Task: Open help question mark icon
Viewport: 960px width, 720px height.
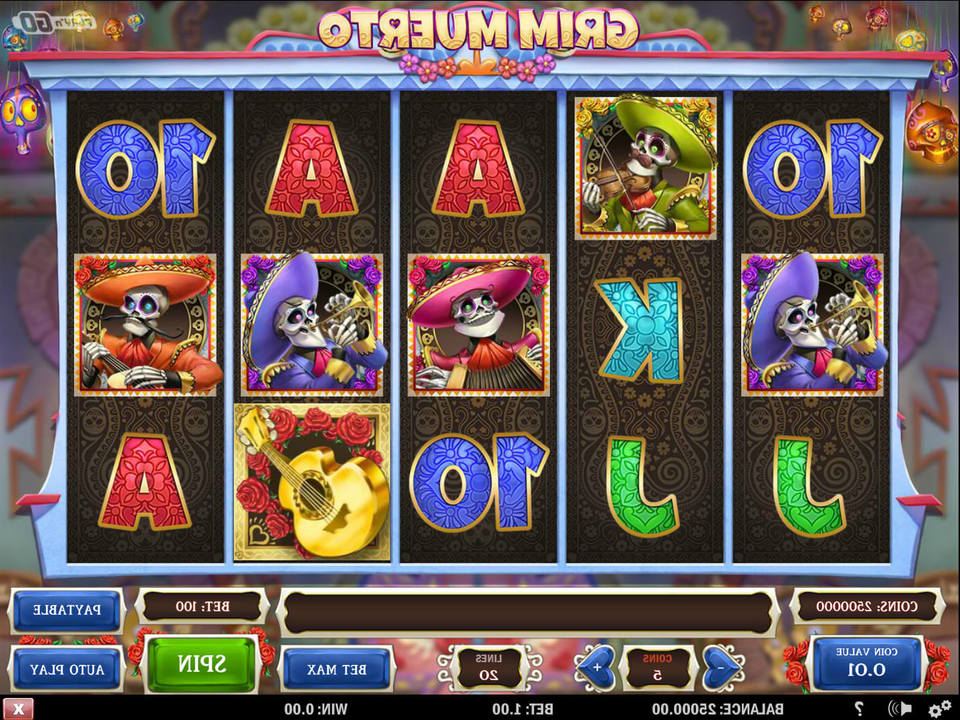Action: coord(858,709)
